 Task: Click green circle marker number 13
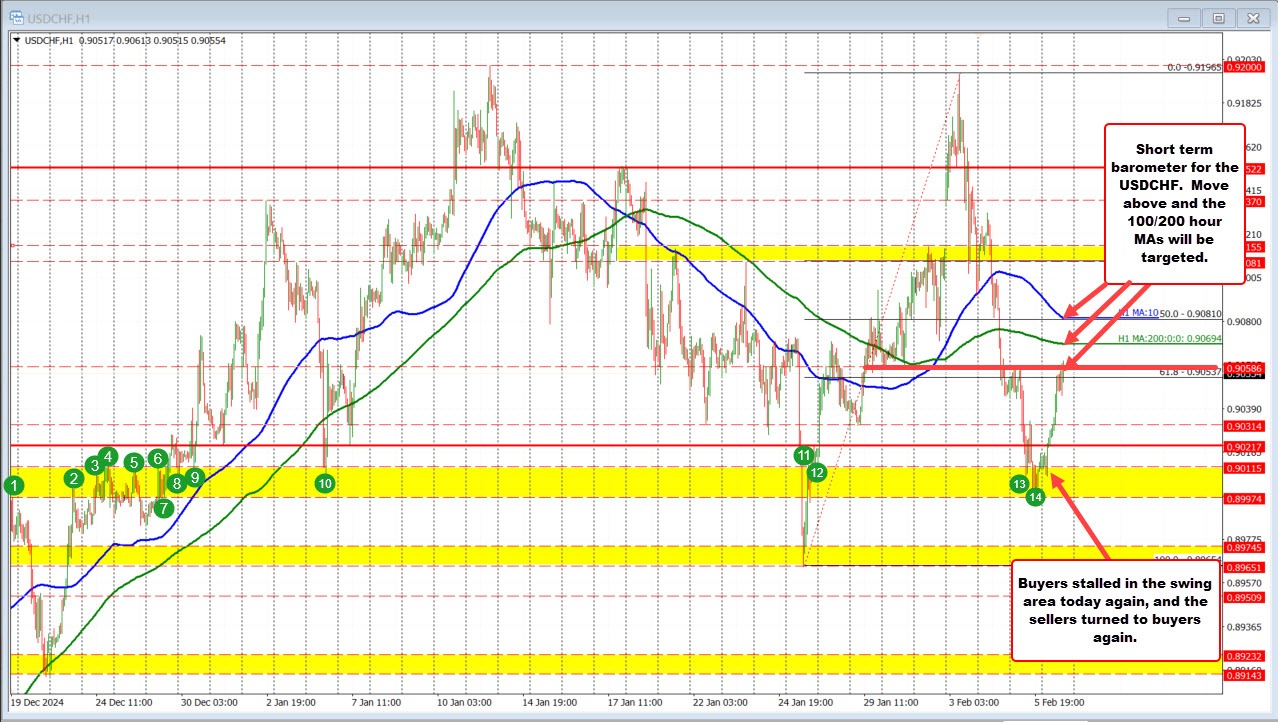click(1019, 484)
